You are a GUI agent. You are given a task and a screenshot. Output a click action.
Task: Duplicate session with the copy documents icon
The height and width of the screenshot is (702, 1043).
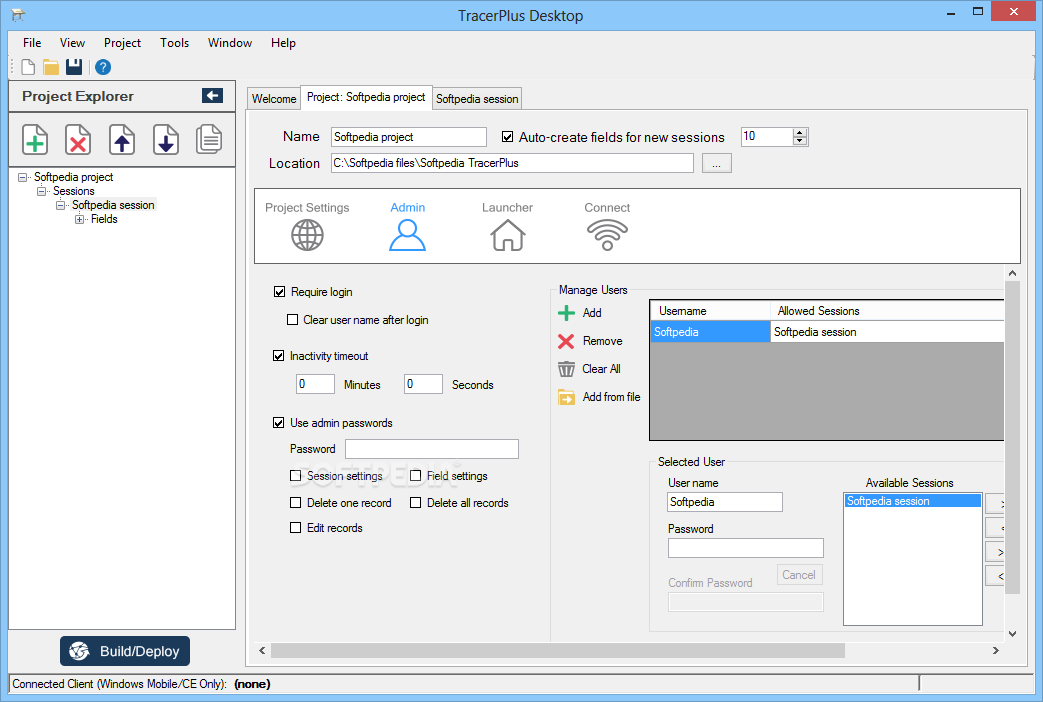209,140
